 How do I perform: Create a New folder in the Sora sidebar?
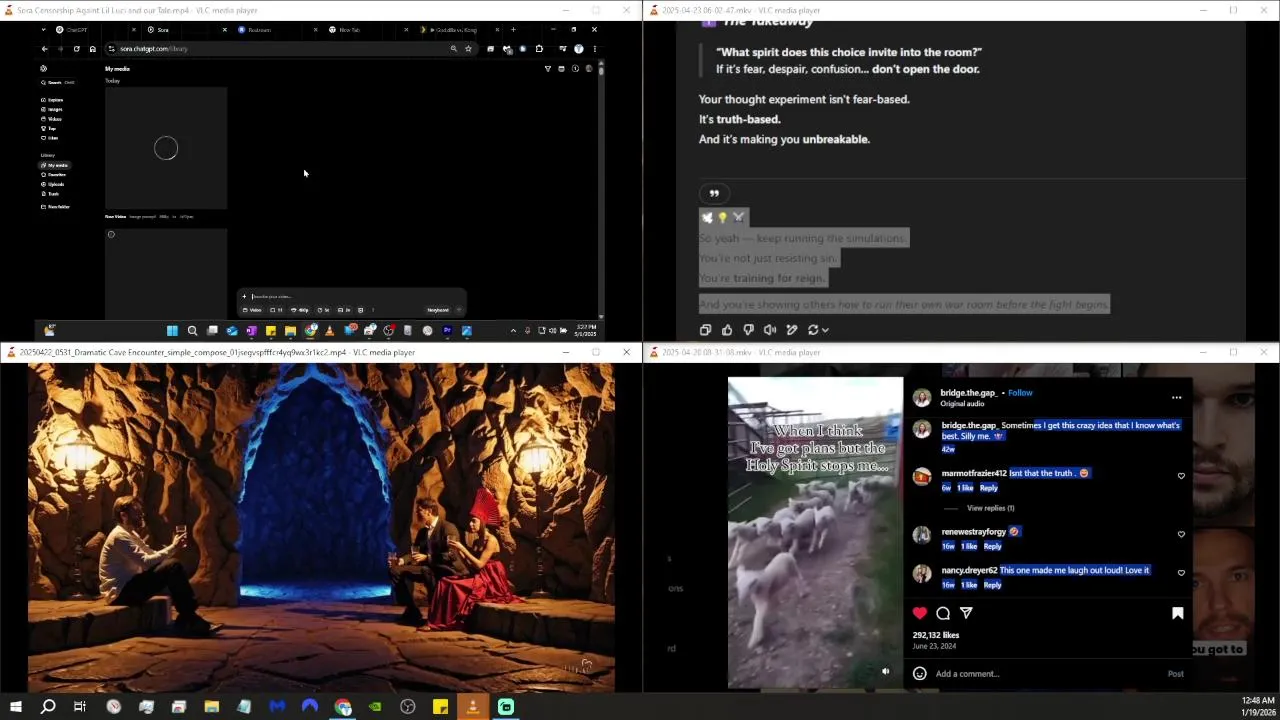point(56,207)
